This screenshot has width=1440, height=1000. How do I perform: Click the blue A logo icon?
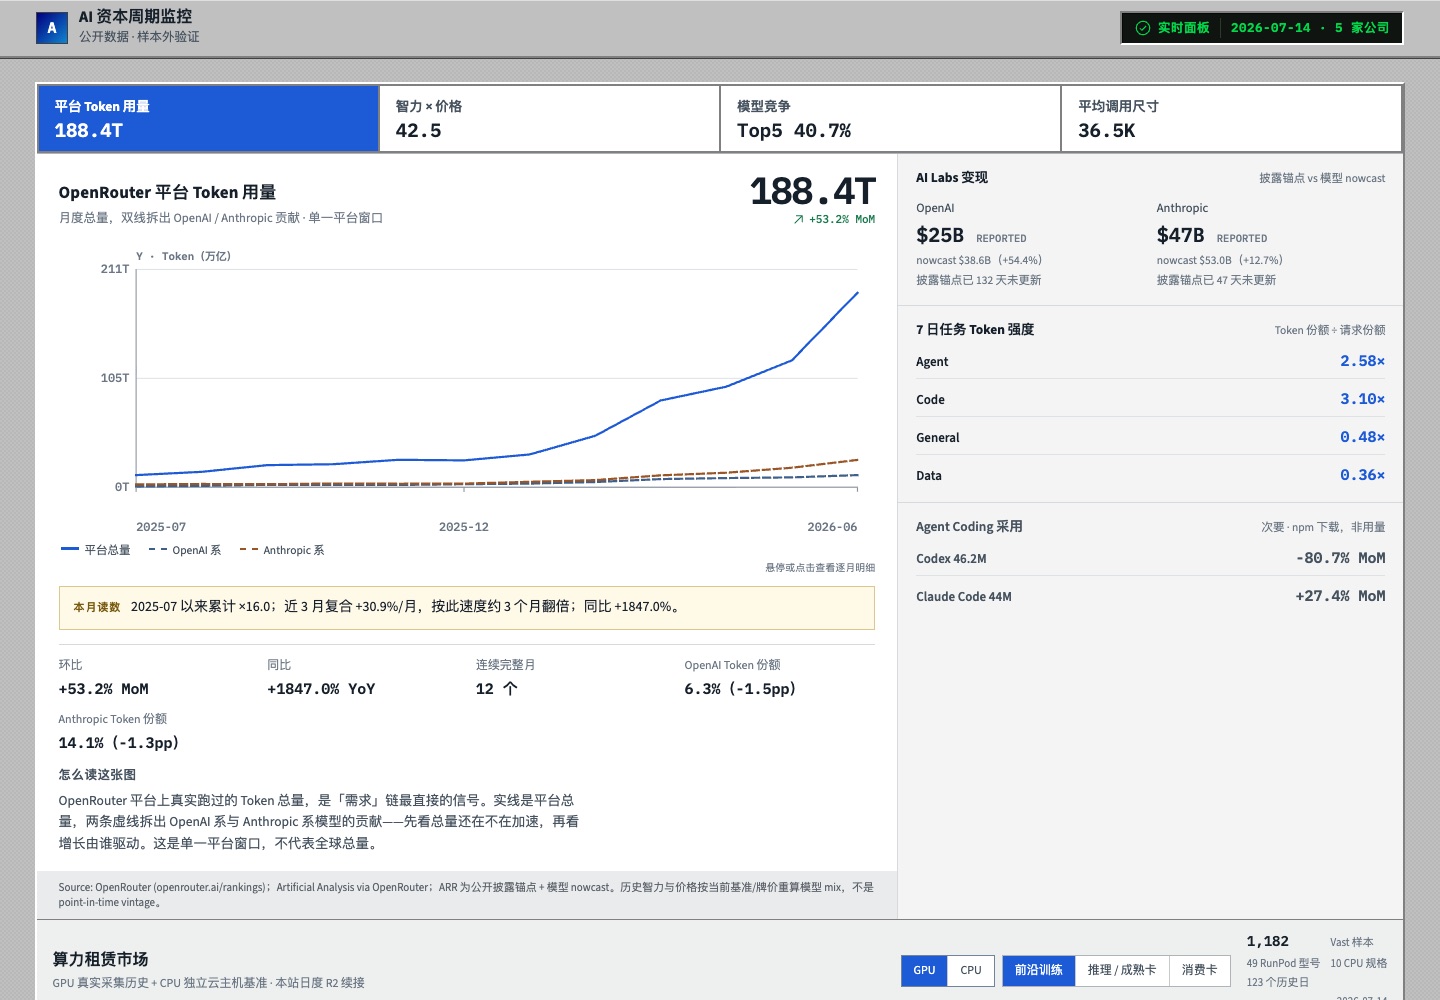coord(52,28)
